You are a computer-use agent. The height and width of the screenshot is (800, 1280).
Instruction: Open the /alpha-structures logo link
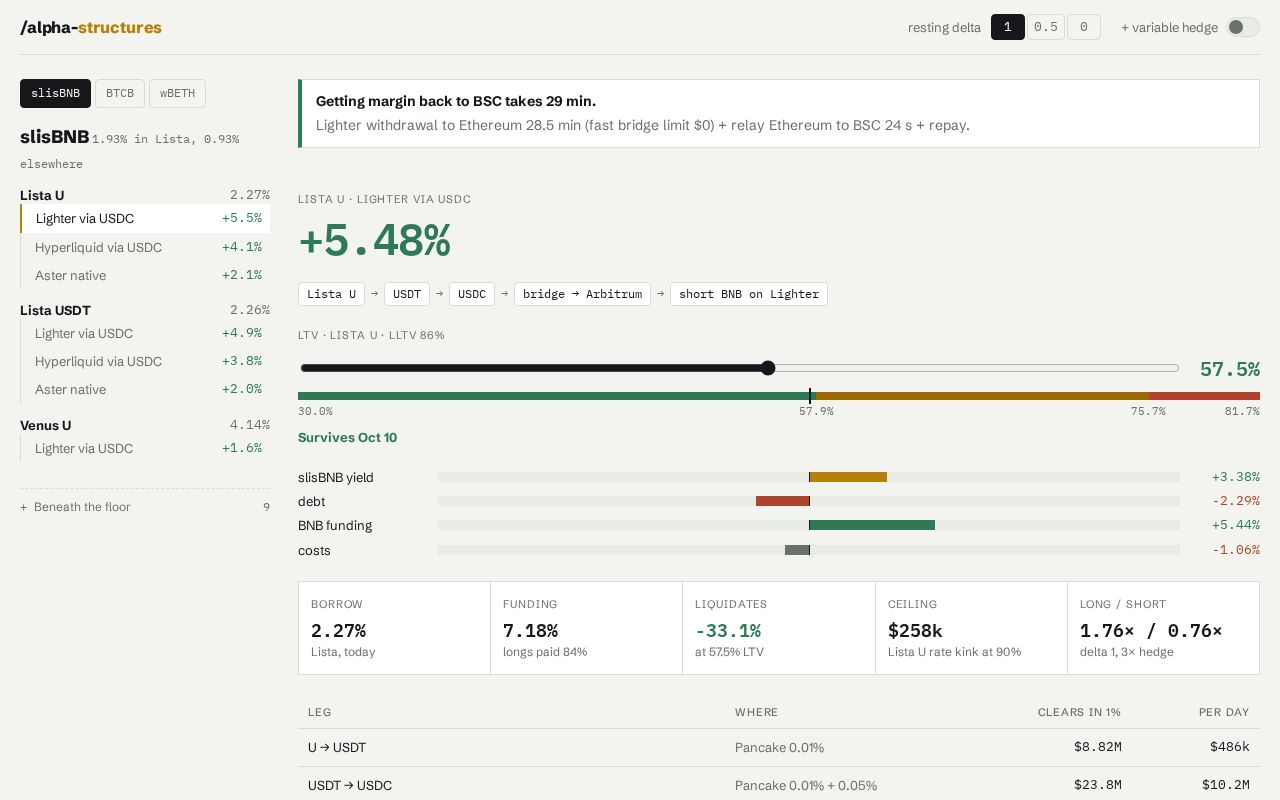[91, 27]
